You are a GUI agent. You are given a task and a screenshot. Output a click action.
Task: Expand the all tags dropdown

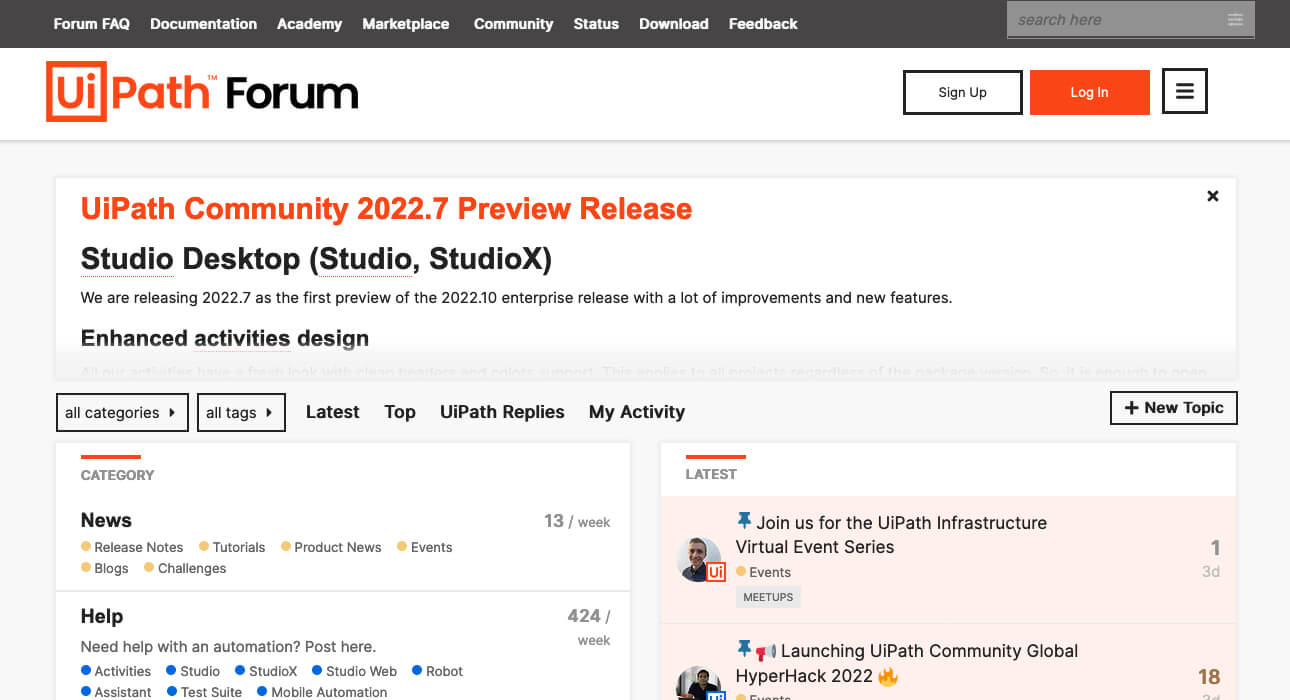pos(241,412)
